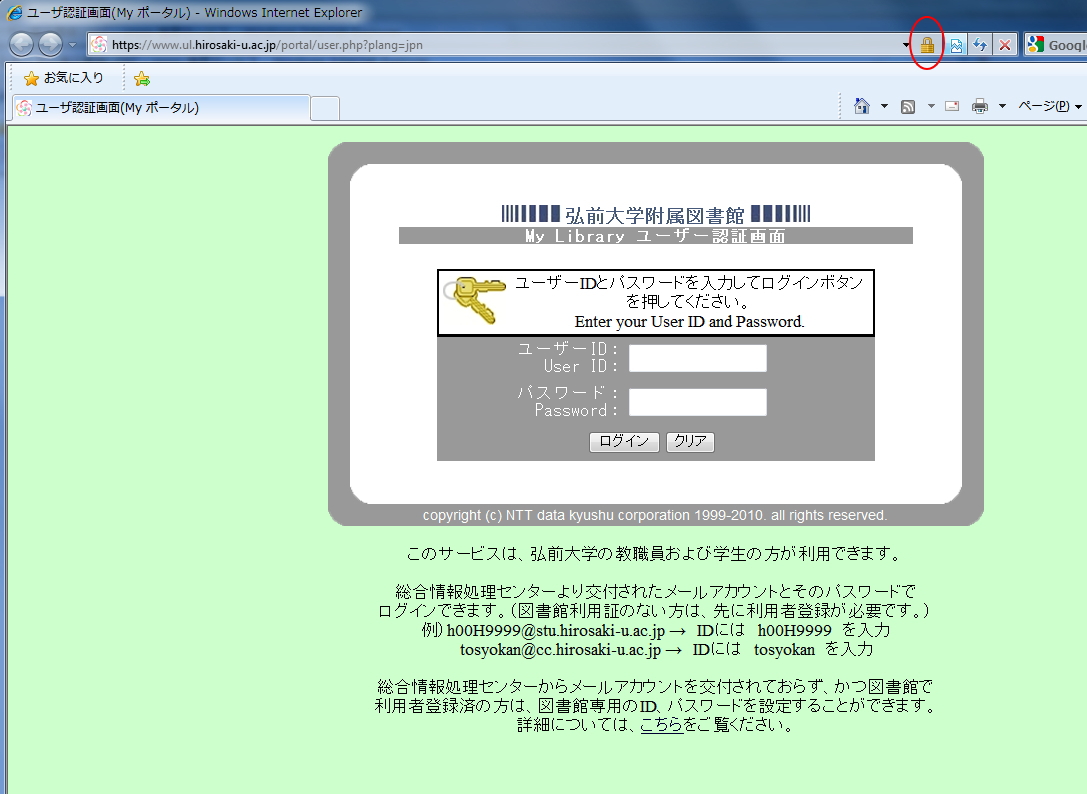Click the 弘前大学附属図書館 heading
This screenshot has height=794, width=1087.
654,215
